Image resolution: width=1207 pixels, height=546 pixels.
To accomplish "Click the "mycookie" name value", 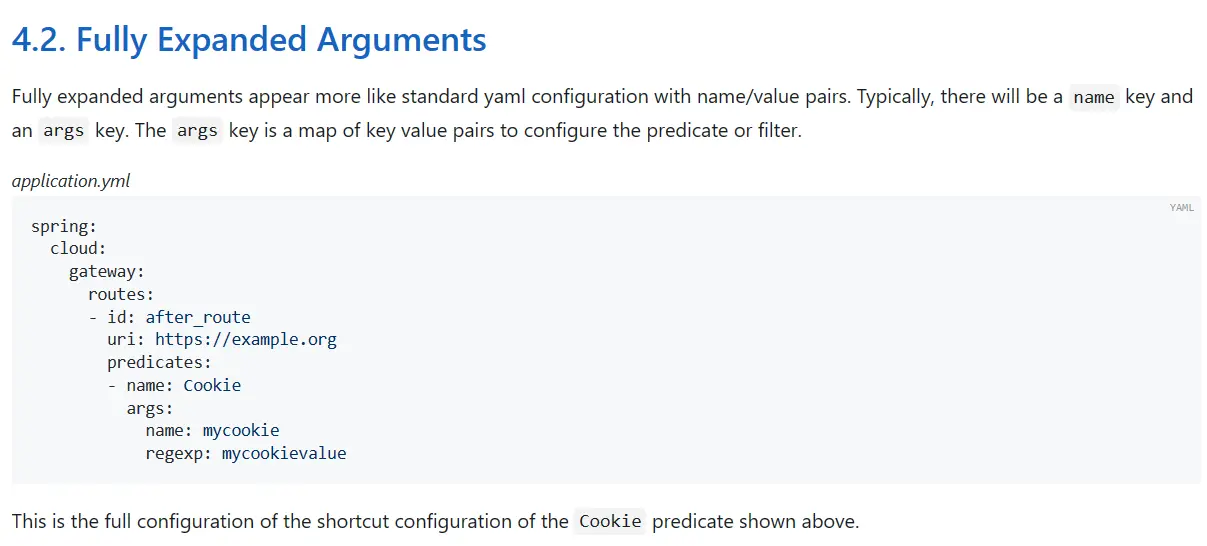I will 241,431.
